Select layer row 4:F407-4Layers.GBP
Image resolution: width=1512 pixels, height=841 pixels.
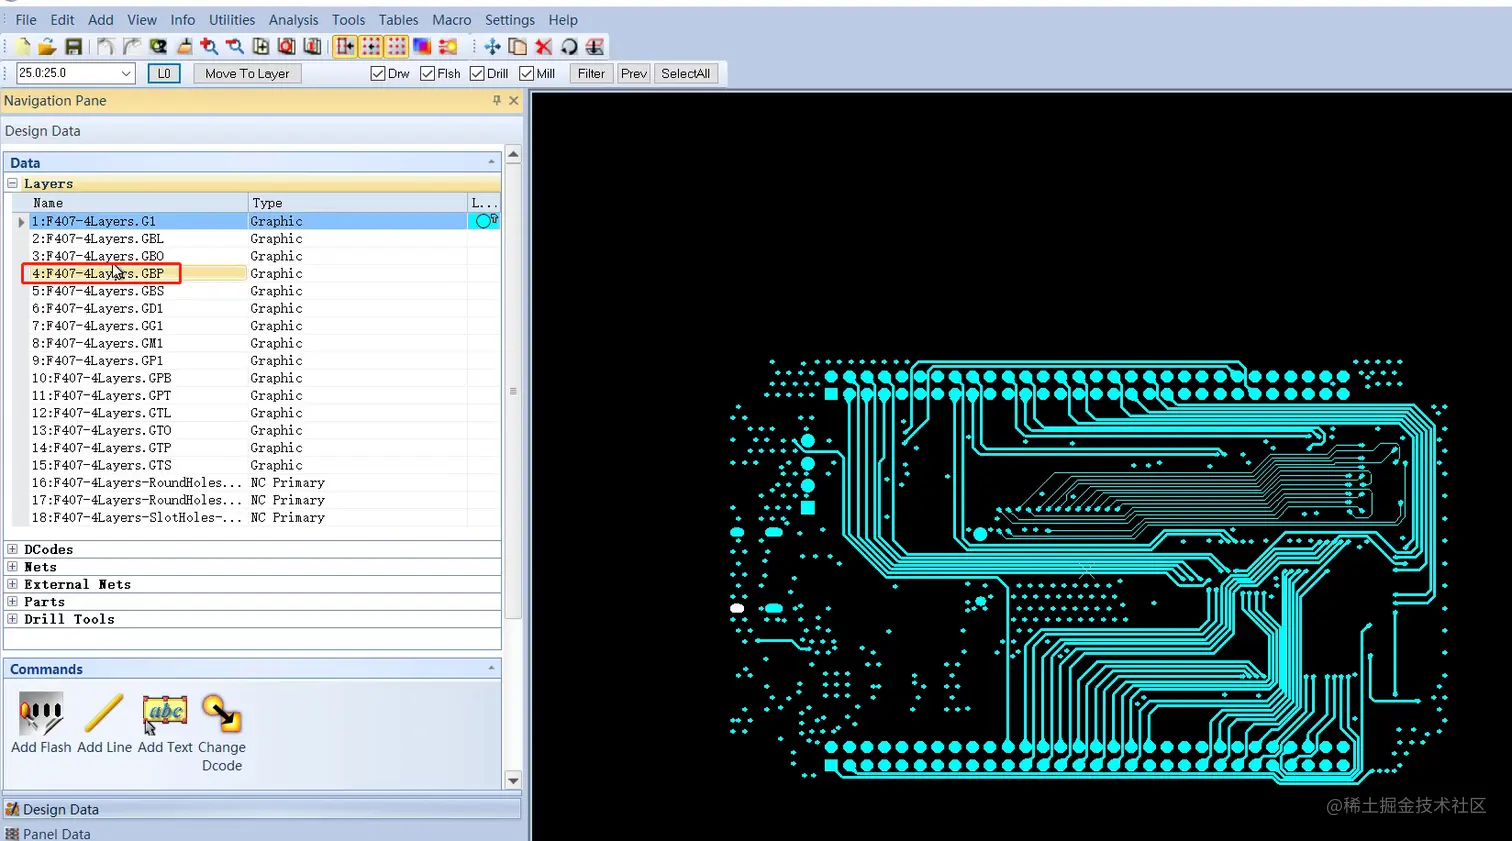coord(255,273)
